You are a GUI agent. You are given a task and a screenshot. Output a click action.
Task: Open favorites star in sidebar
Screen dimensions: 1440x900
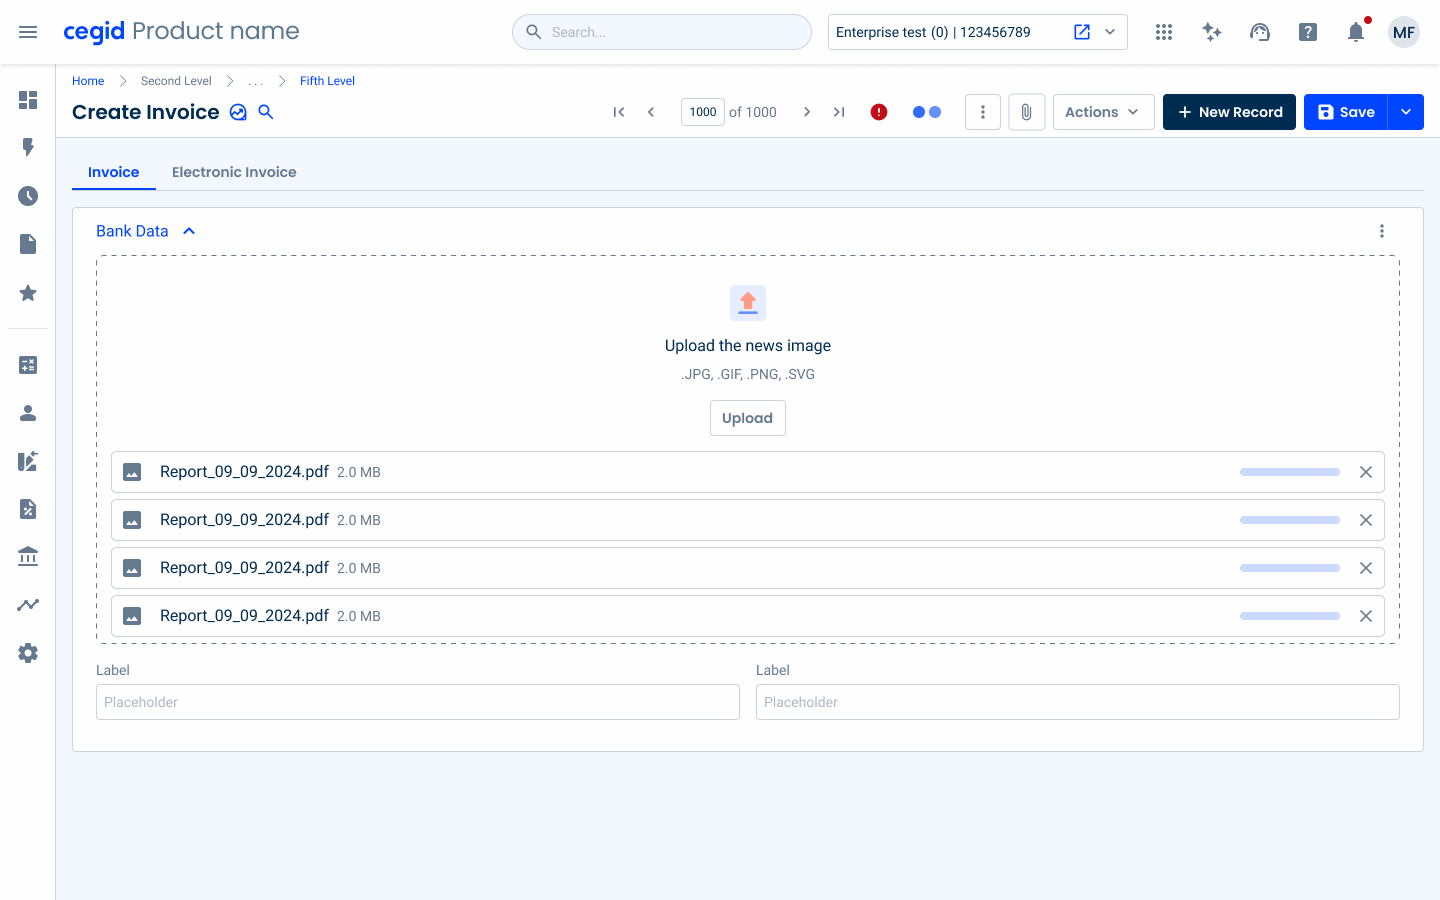pos(28,293)
